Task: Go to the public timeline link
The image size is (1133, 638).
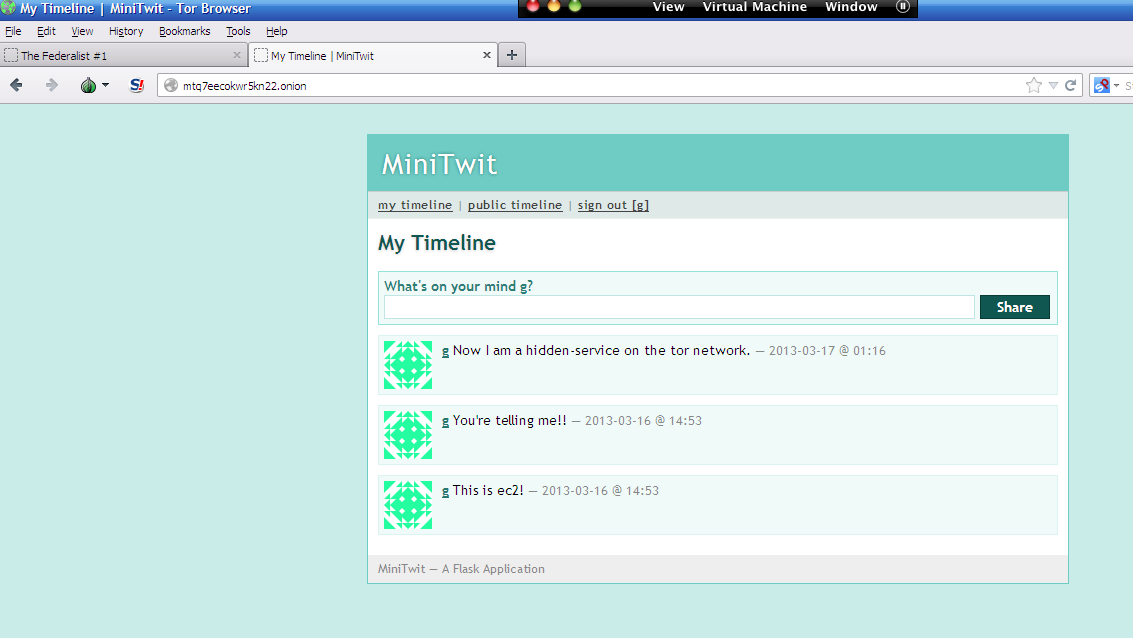Action: coord(514,205)
